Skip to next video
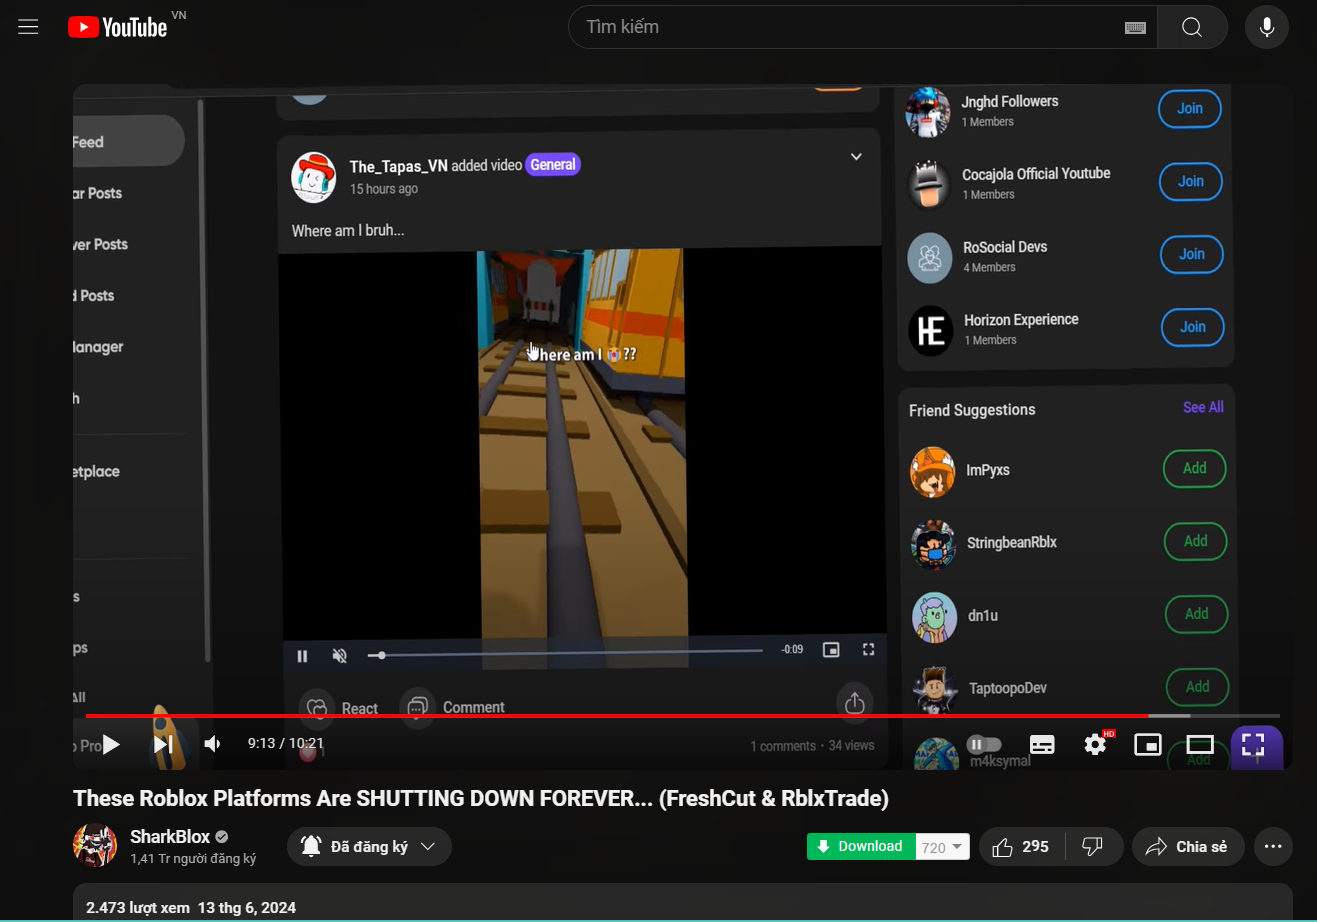 click(x=164, y=744)
